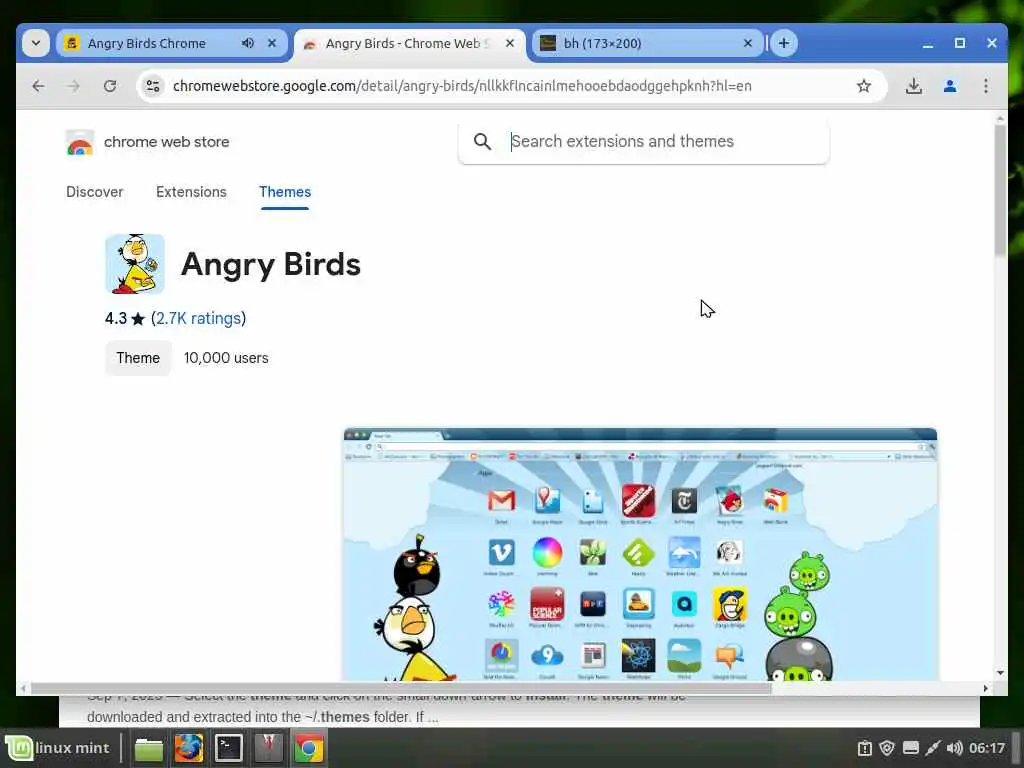Viewport: 1024px width, 768px height.
Task: Click the scroll up arrow of vertical scrollbar
Action: pos(1000,119)
